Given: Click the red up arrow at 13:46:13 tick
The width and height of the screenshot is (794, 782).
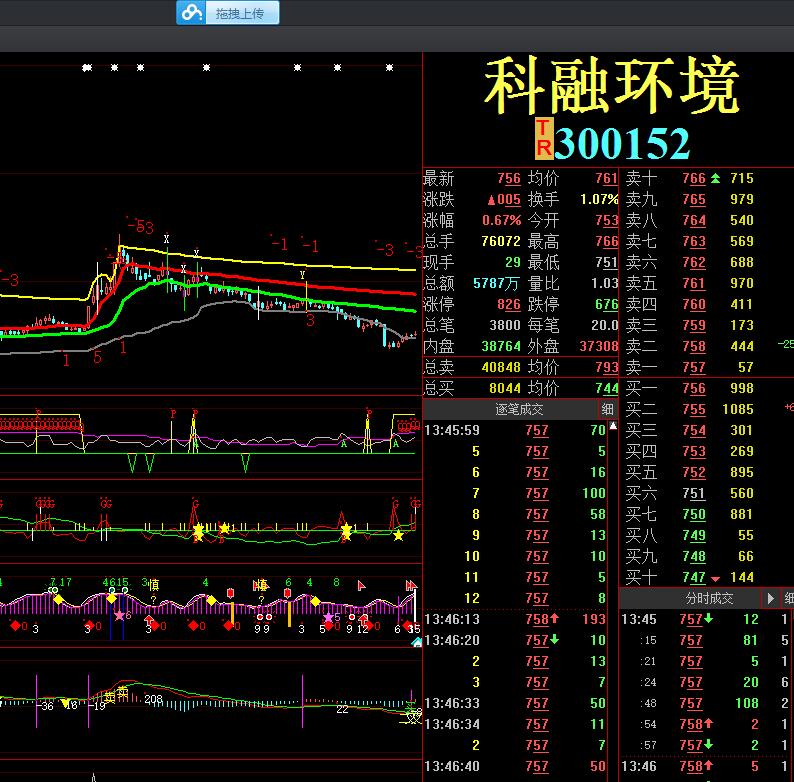Looking at the screenshot, I should (554, 618).
